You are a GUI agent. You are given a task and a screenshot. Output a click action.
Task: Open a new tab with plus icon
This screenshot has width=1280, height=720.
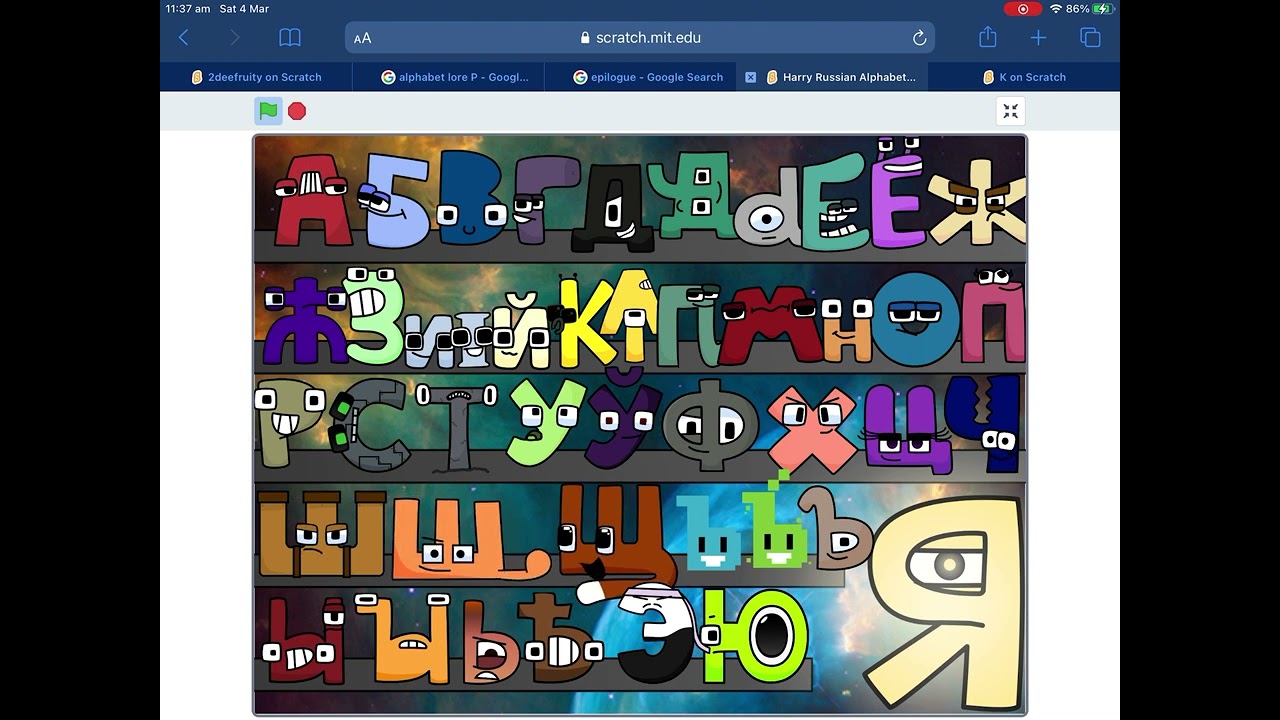pos(1038,38)
